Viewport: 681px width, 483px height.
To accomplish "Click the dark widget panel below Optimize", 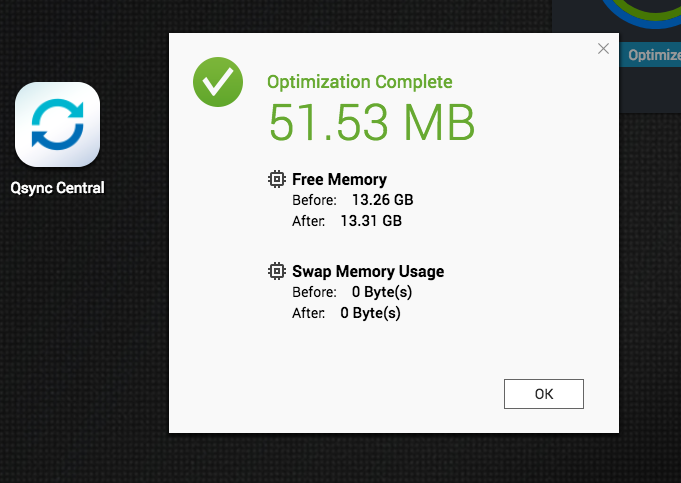I will coord(650,90).
